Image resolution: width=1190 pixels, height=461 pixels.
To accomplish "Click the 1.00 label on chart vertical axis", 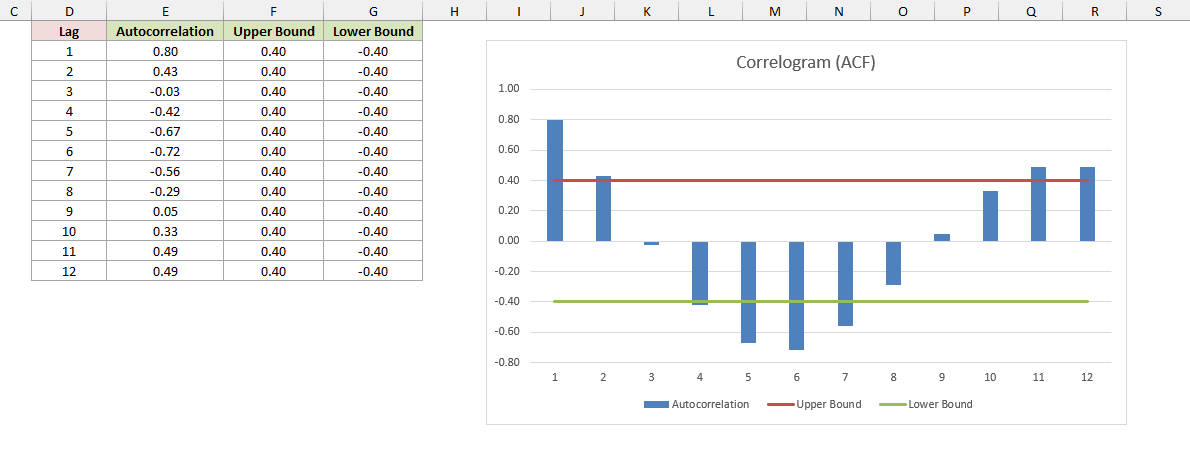I will tap(508, 89).
